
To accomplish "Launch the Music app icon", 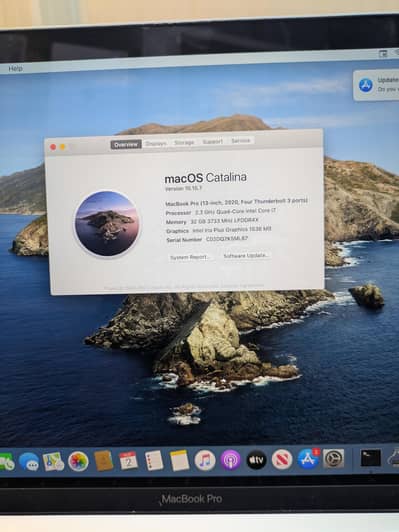I will pyautogui.click(x=205, y=460).
